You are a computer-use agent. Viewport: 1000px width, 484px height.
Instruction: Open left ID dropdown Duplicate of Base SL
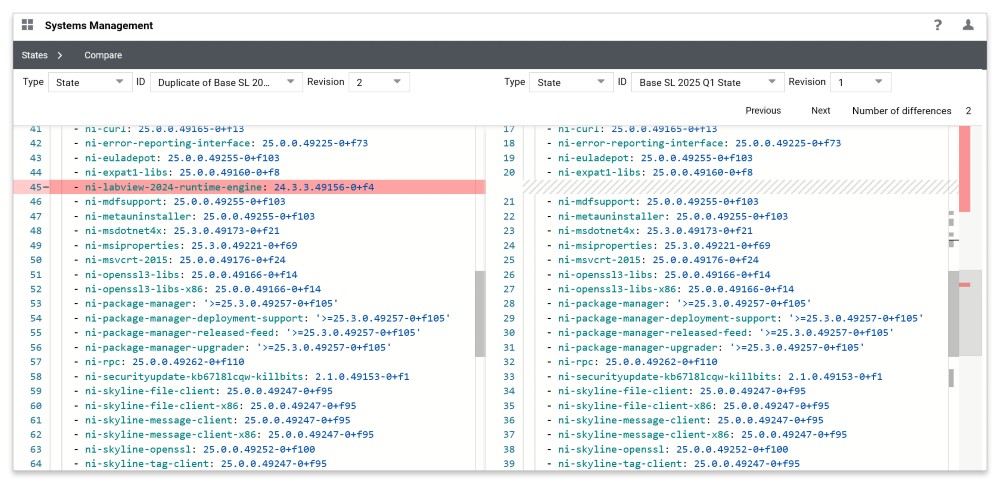(226, 82)
